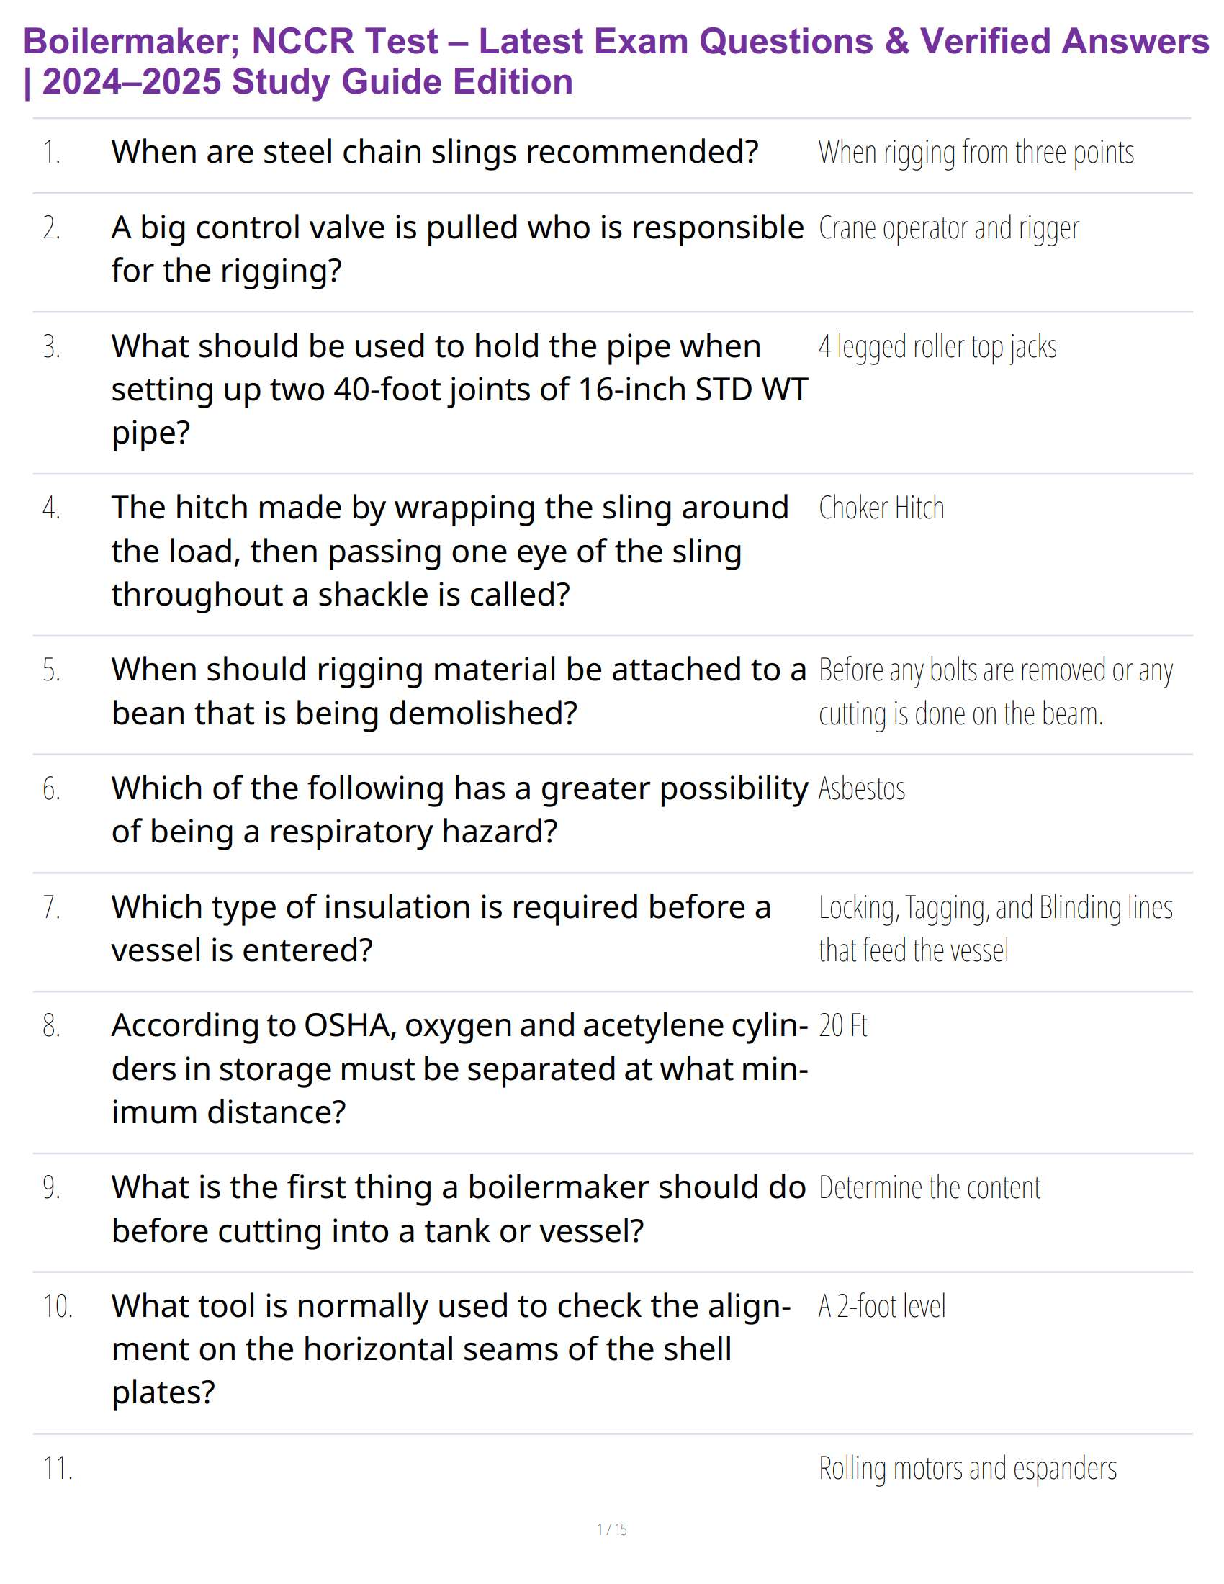Image resolution: width=1224 pixels, height=1584 pixels.
Task: Select the 'Before any bolts are removed' answer
Action: pos(995,691)
